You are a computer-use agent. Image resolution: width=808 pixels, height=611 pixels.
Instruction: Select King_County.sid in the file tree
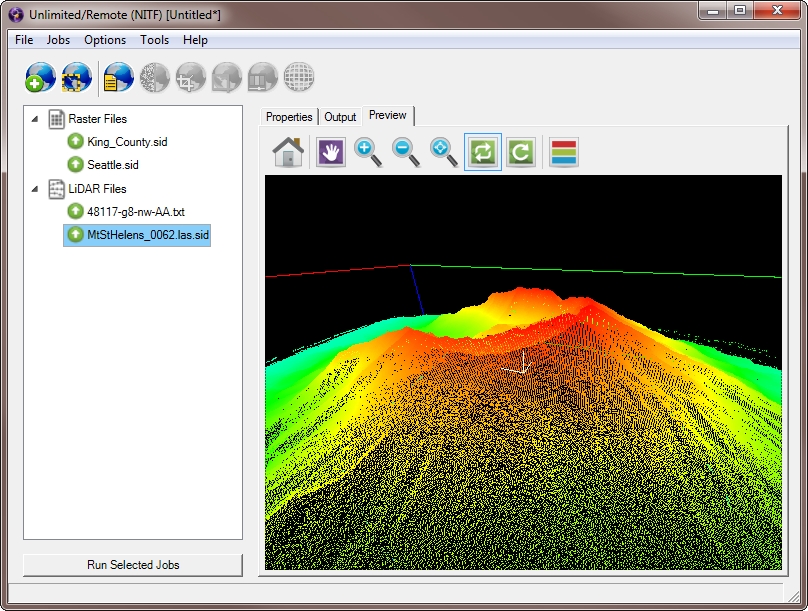127,142
